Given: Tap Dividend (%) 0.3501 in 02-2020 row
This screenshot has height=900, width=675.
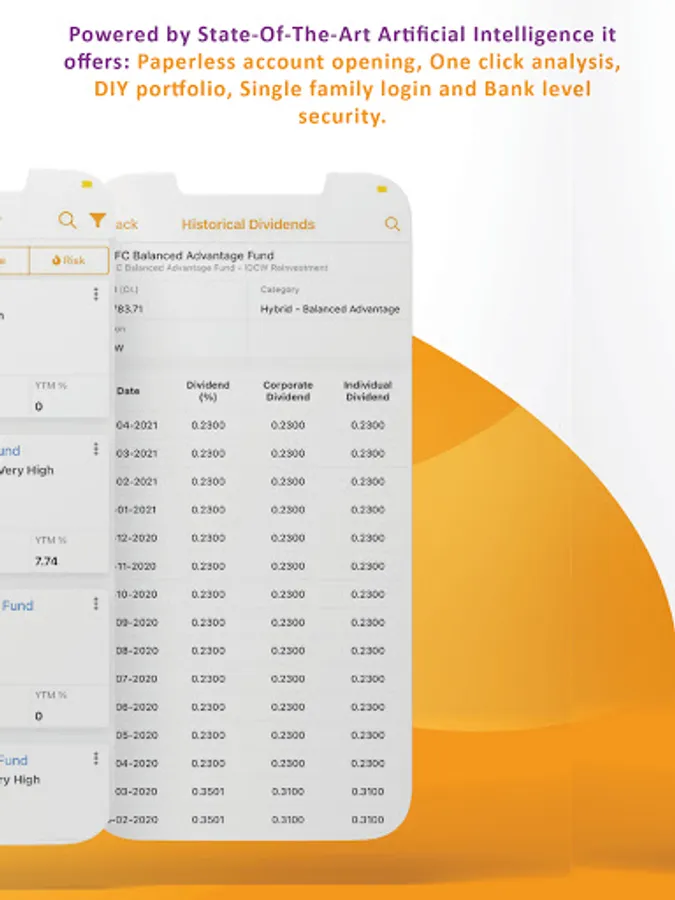Looking at the screenshot, I should pyautogui.click(x=208, y=820).
